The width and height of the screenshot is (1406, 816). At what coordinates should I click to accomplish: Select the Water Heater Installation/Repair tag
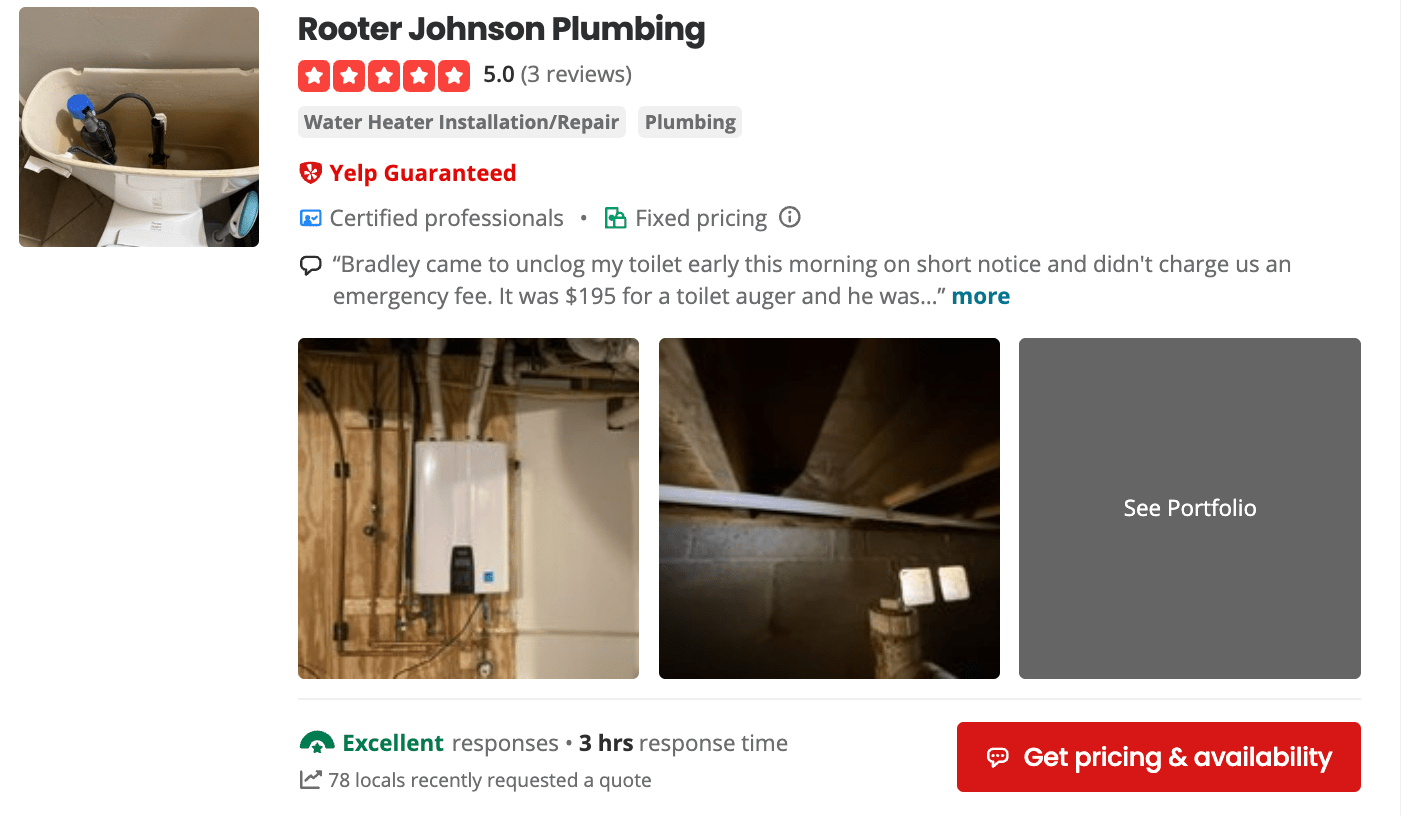coord(462,122)
